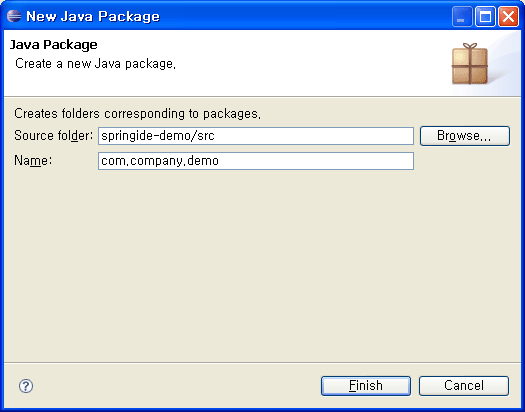This screenshot has height=412, width=525.
Task: Browse for a source folder
Action: [x=465, y=136]
